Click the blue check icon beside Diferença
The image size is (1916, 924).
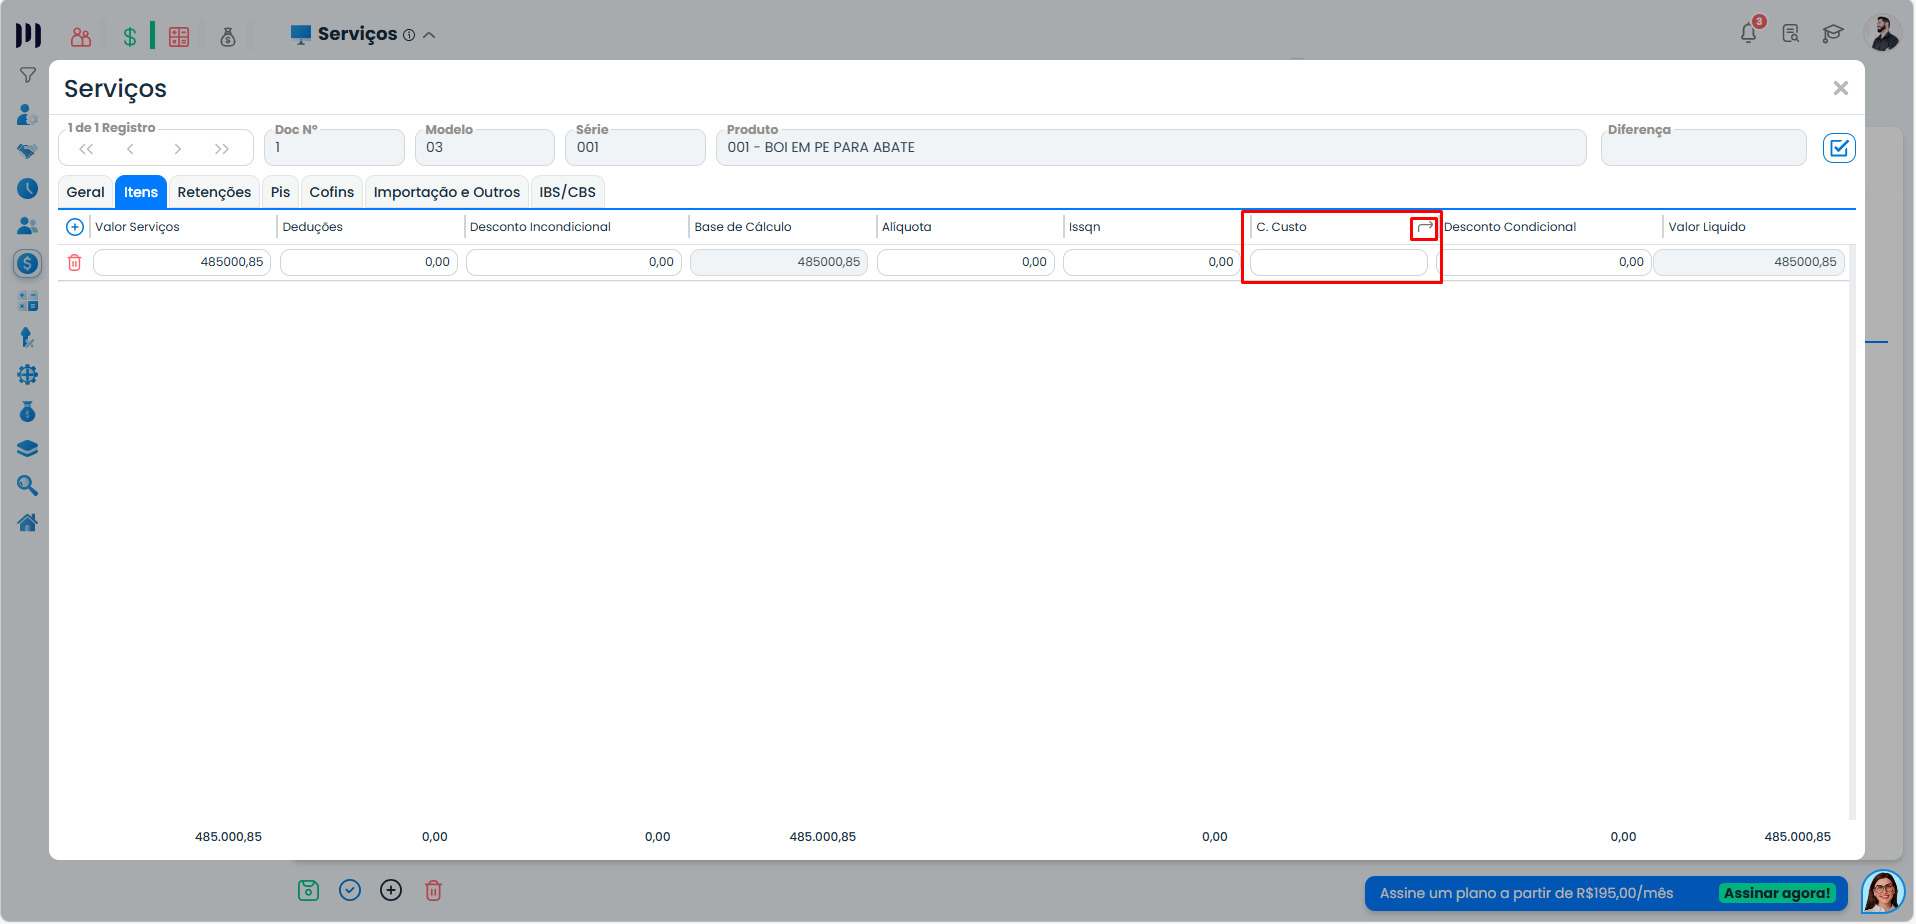(1839, 148)
